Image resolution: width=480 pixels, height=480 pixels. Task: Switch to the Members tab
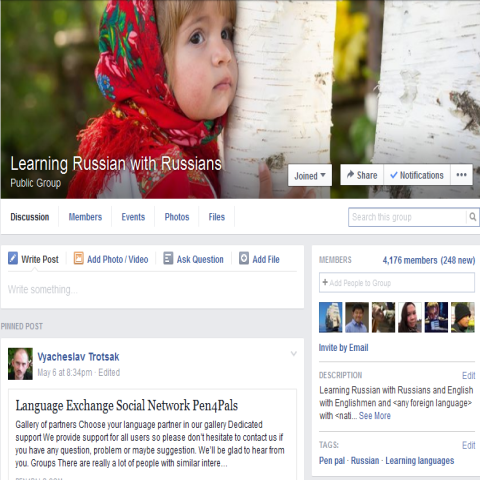click(x=85, y=217)
